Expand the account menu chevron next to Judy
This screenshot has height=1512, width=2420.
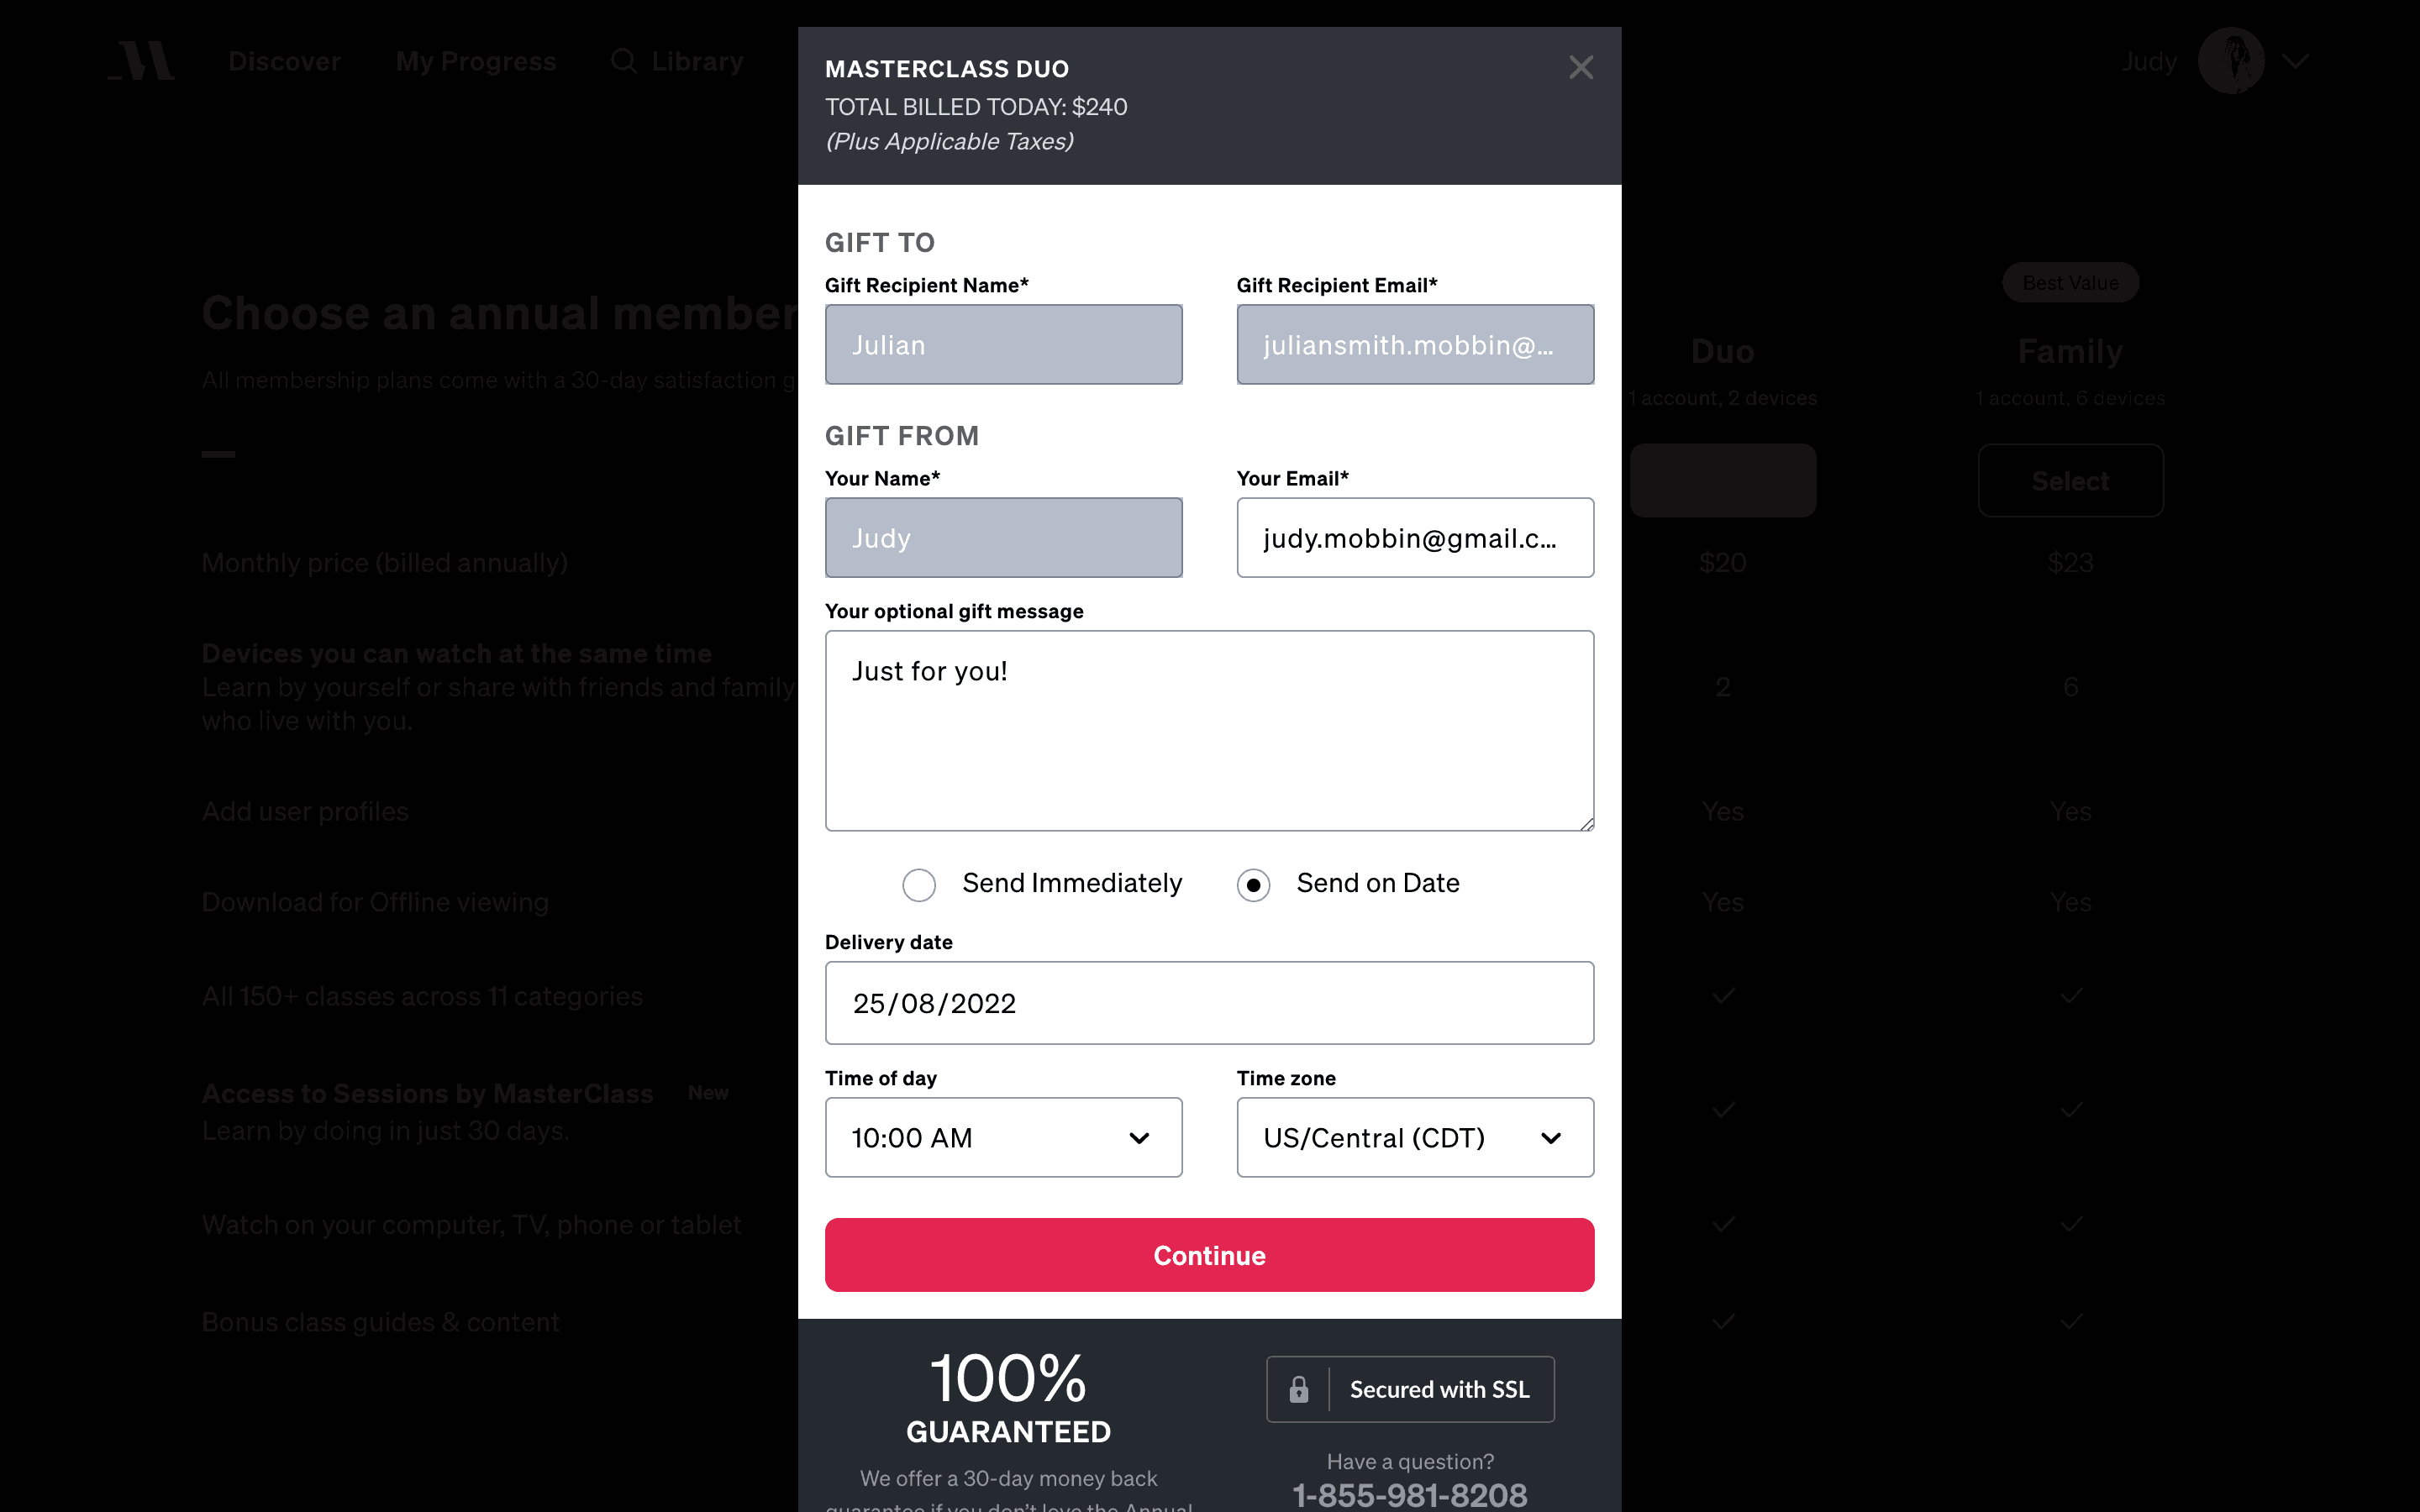click(x=2296, y=61)
